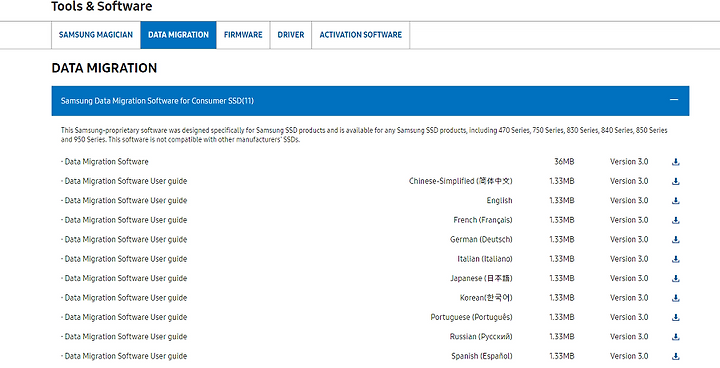The height and width of the screenshot is (368, 720).
Task: Click the 'French (Français)' language label
Action: 483,220
